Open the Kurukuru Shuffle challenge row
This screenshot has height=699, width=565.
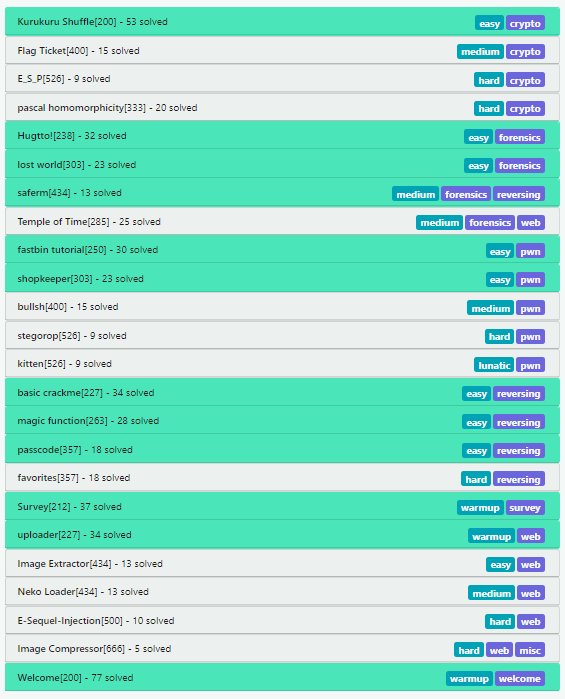282,21
